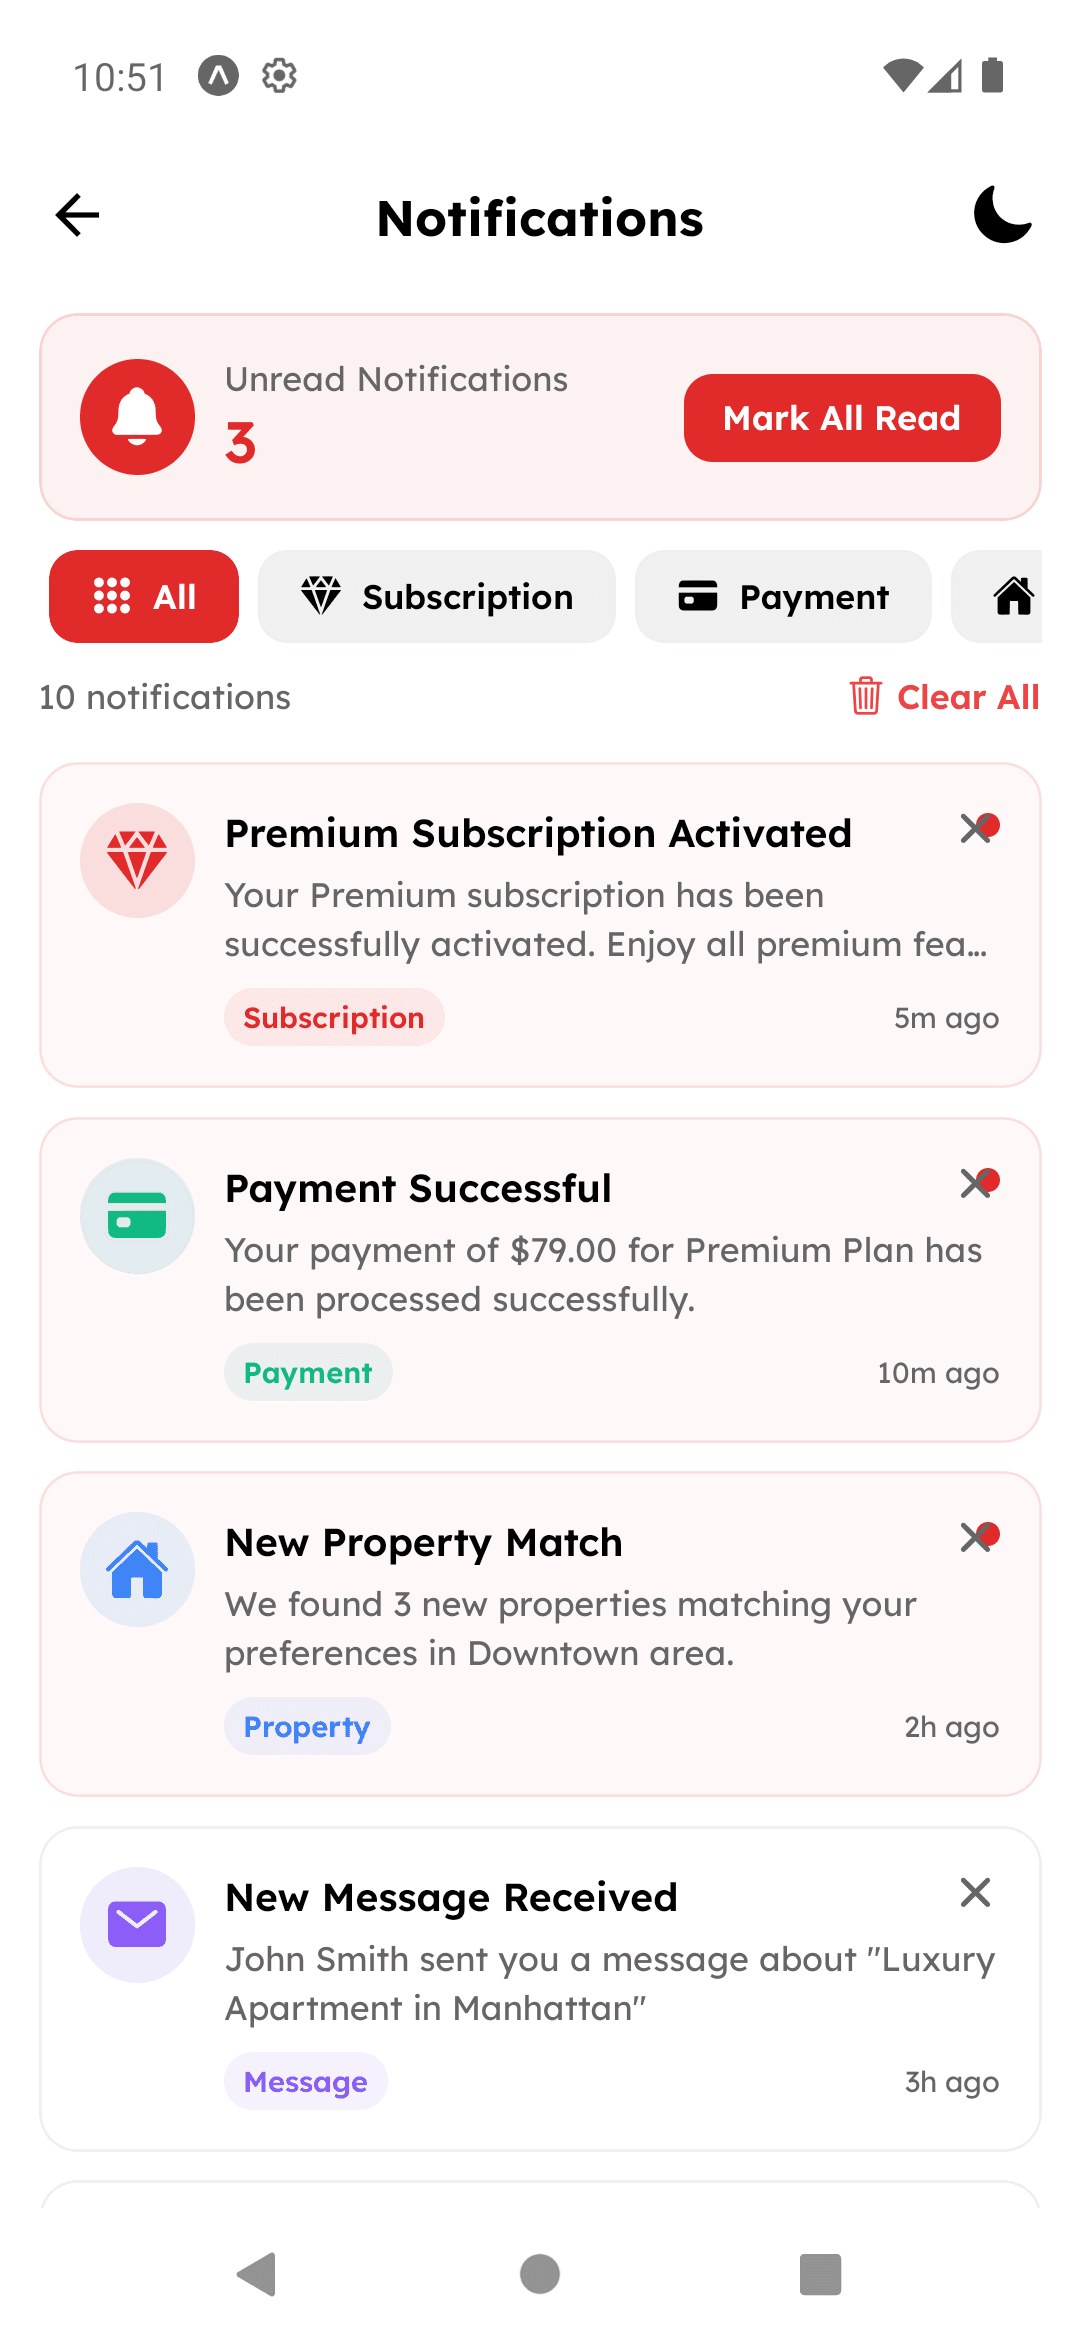
Task: Click the trash icon next to Clear All
Action: (x=864, y=697)
